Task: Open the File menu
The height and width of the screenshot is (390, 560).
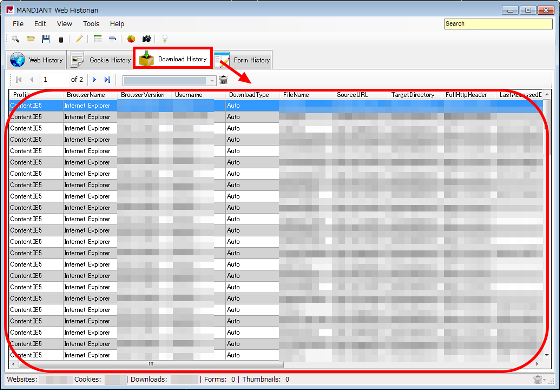Action: click(18, 24)
